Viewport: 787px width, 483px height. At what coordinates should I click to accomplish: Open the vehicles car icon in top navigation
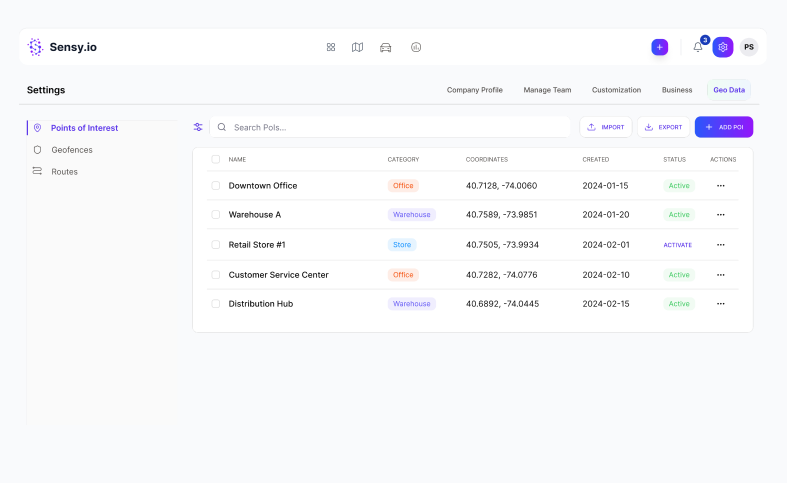385,47
